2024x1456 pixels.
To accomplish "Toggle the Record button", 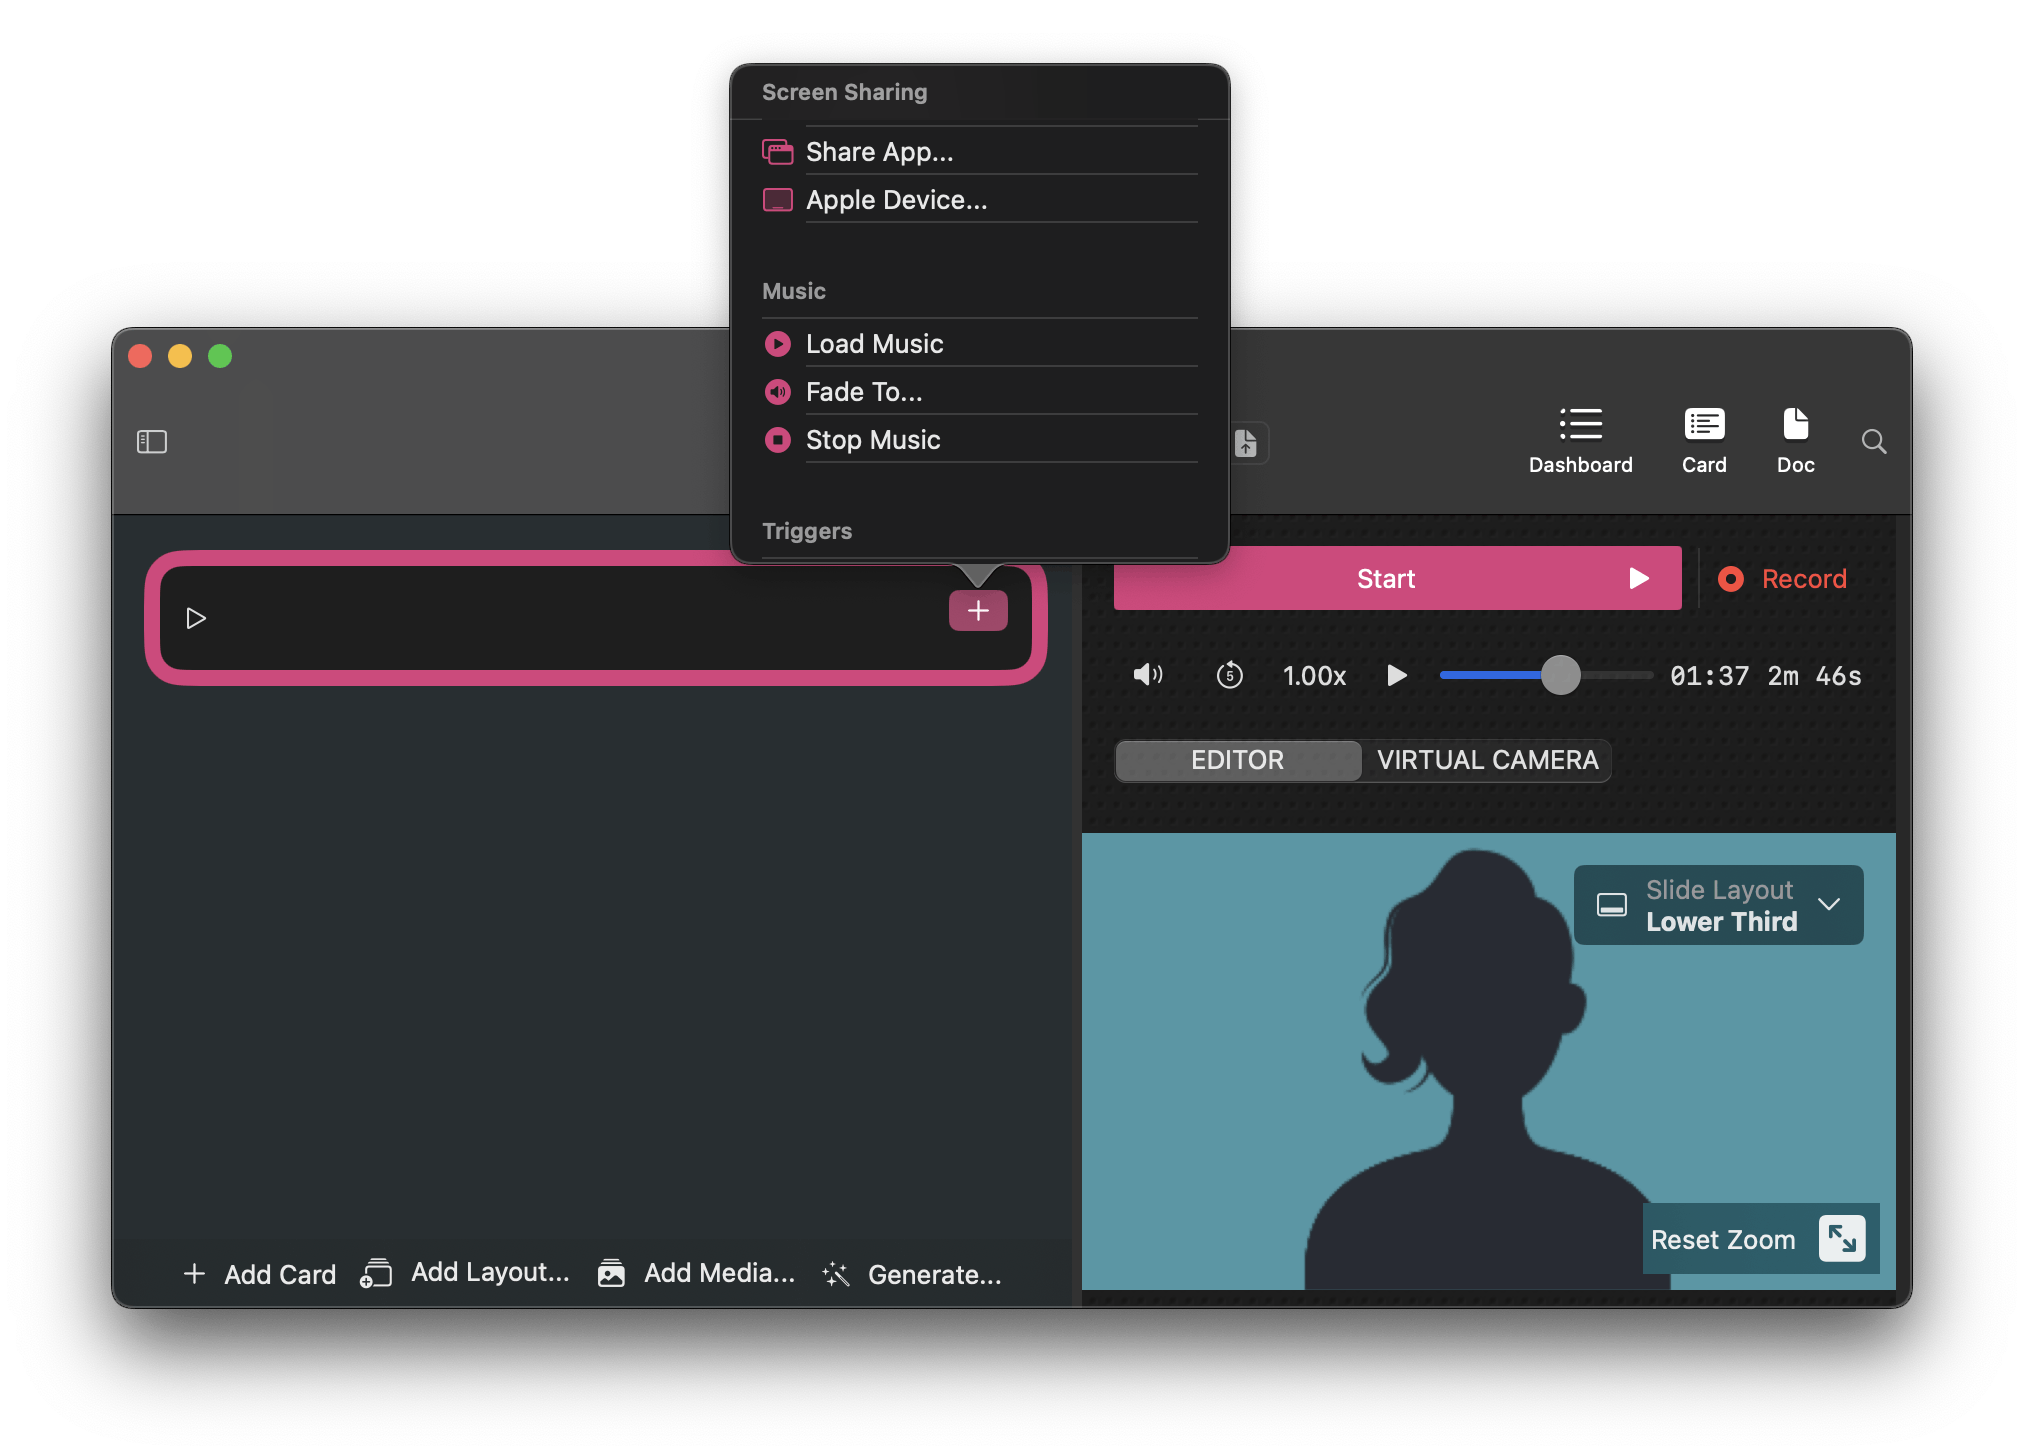I will pyautogui.click(x=1782, y=579).
